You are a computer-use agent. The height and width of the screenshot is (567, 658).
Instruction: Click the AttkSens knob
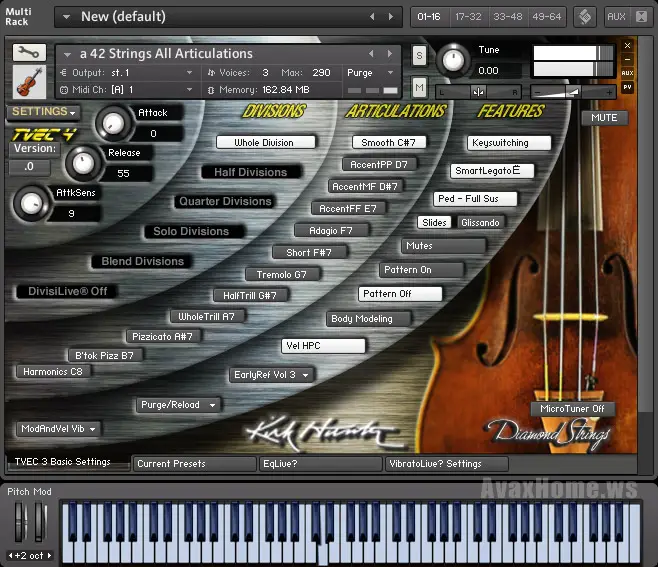(31, 204)
